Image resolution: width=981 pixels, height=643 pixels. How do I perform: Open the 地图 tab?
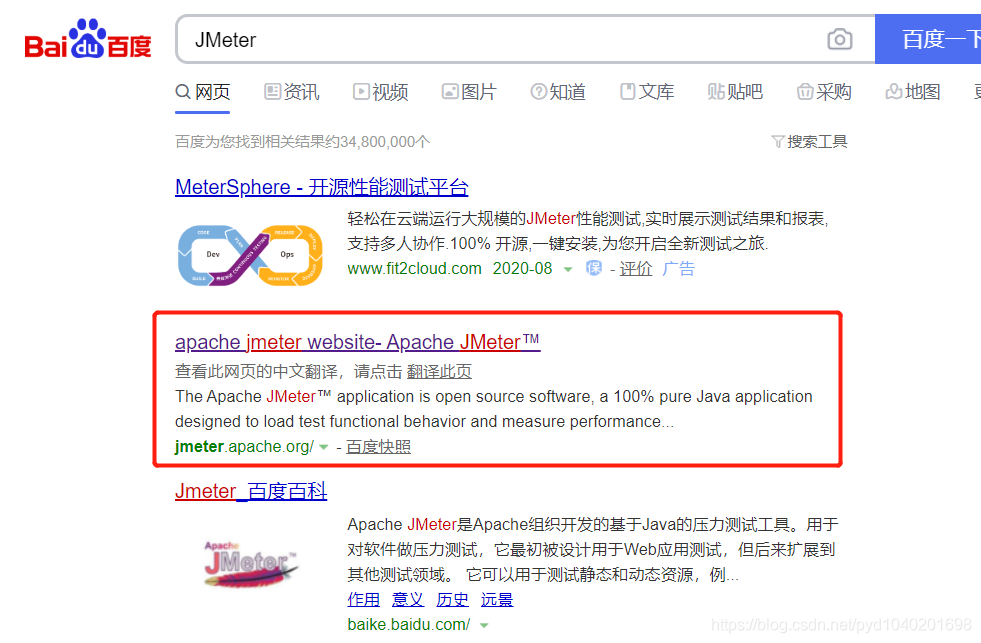(913, 92)
